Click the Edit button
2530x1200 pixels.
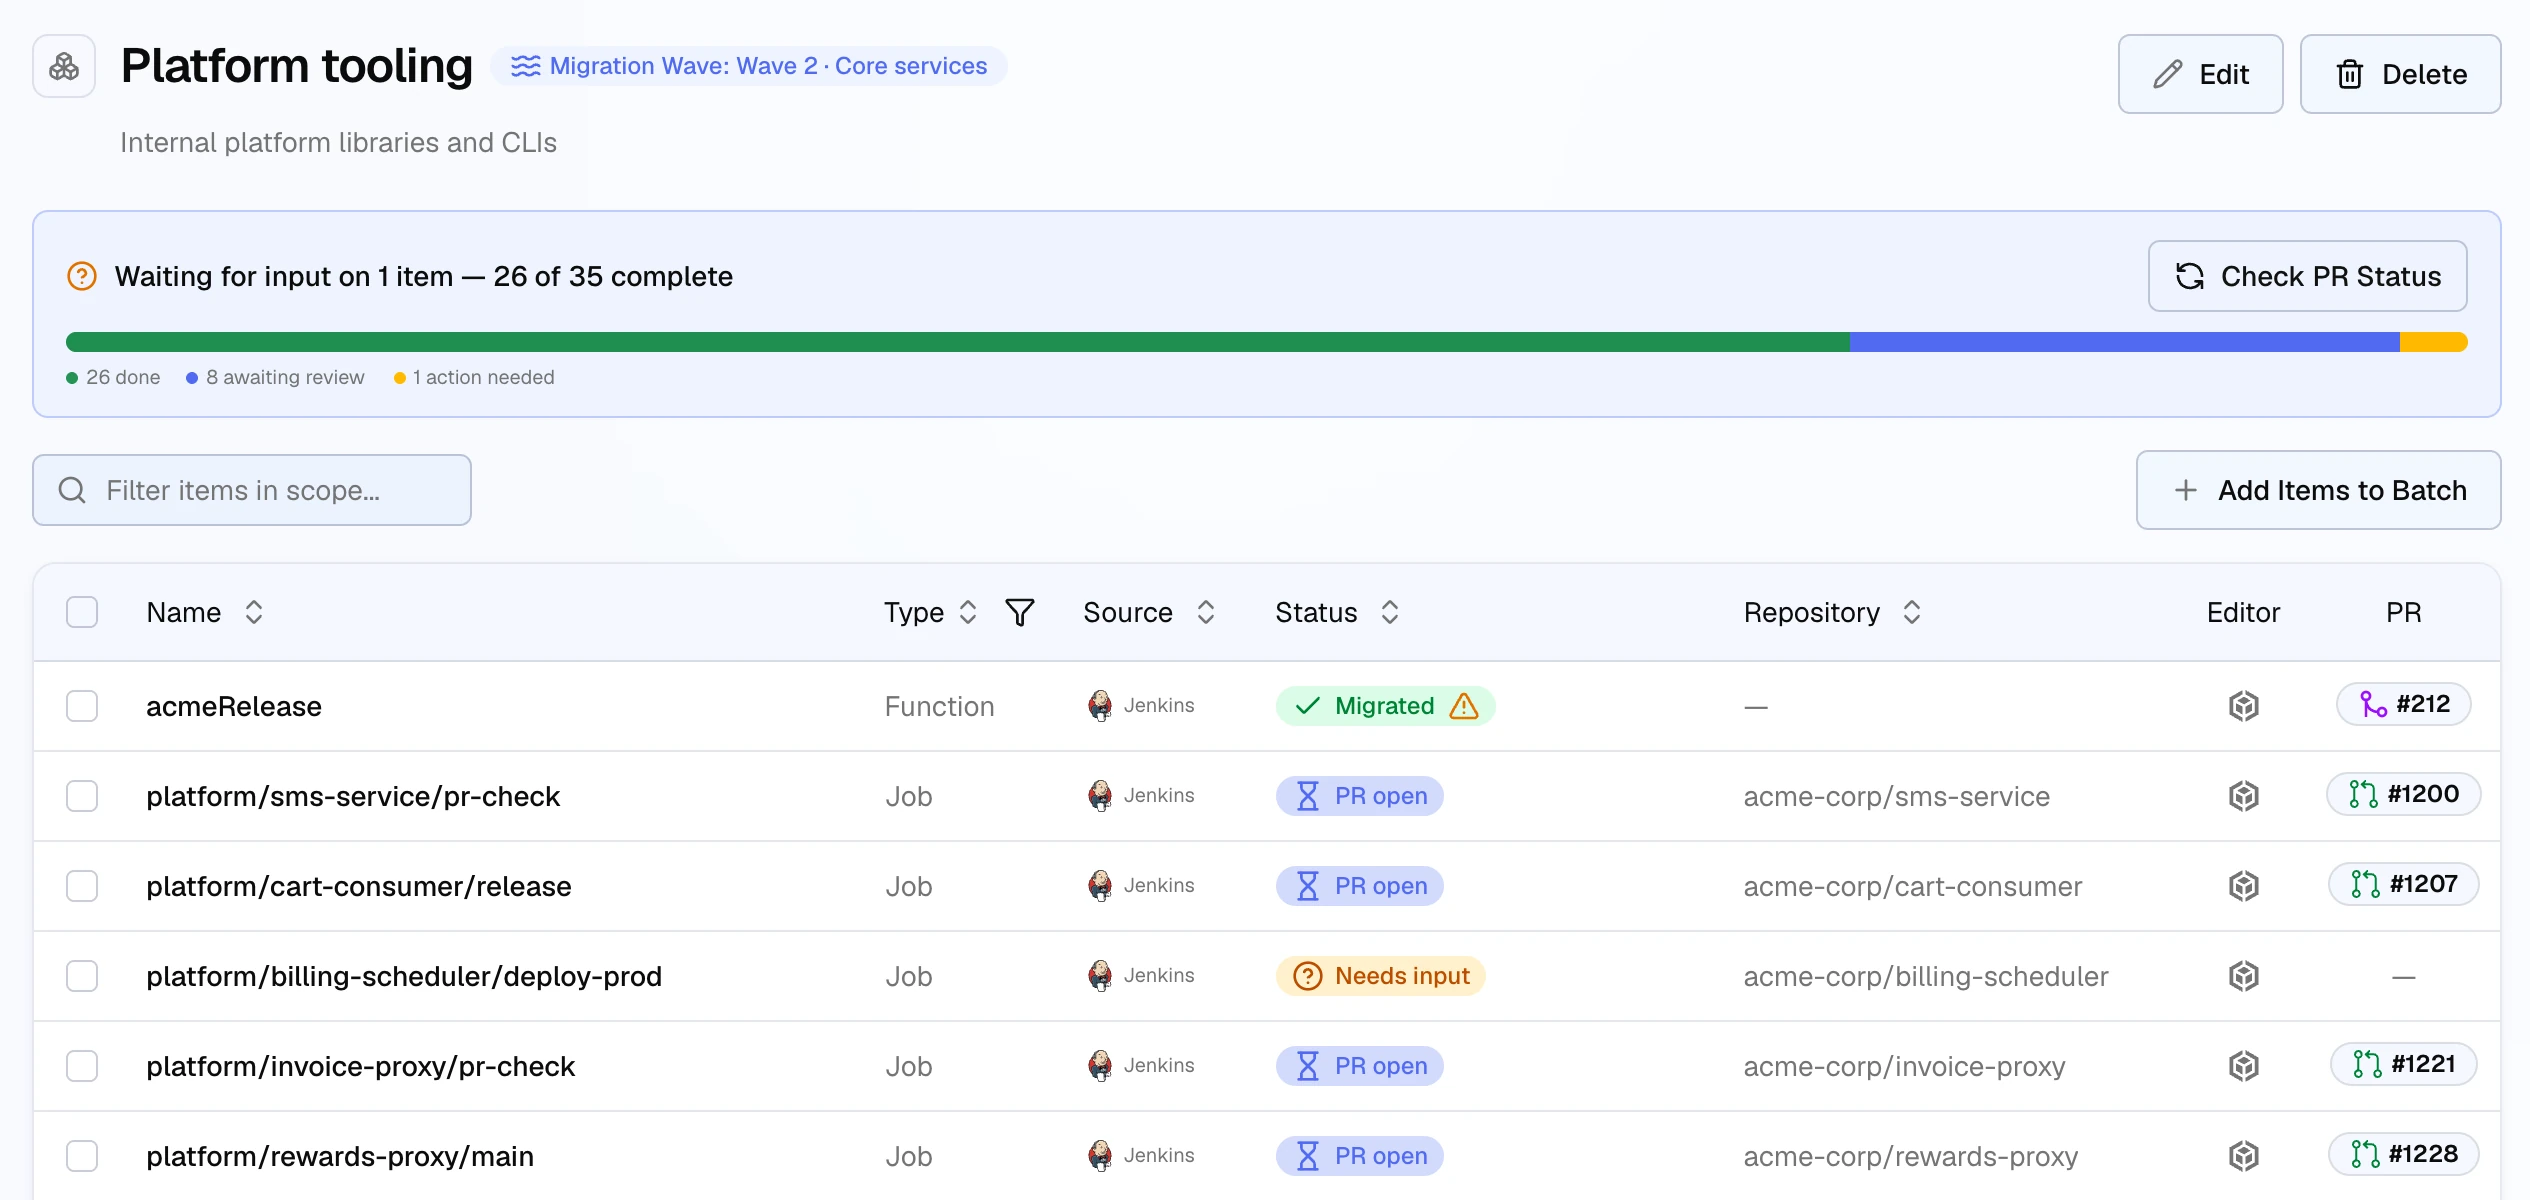click(2200, 74)
